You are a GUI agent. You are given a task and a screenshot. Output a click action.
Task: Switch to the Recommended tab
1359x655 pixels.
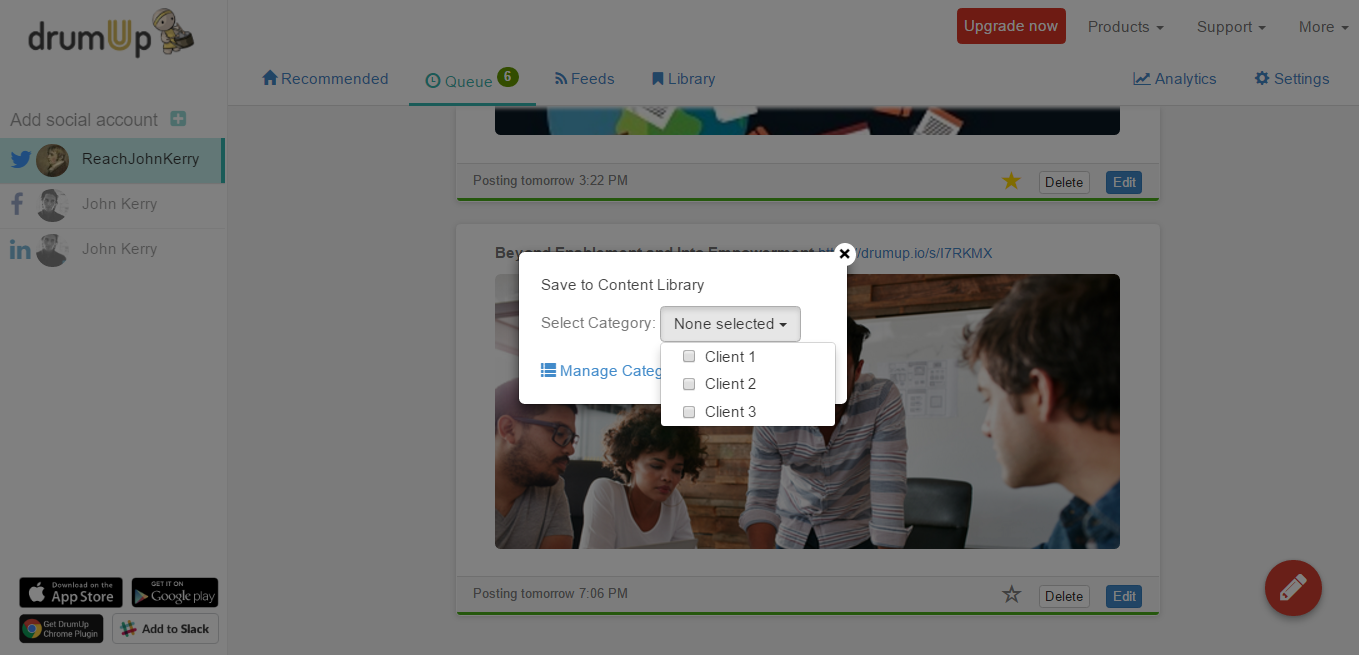pyautogui.click(x=325, y=79)
